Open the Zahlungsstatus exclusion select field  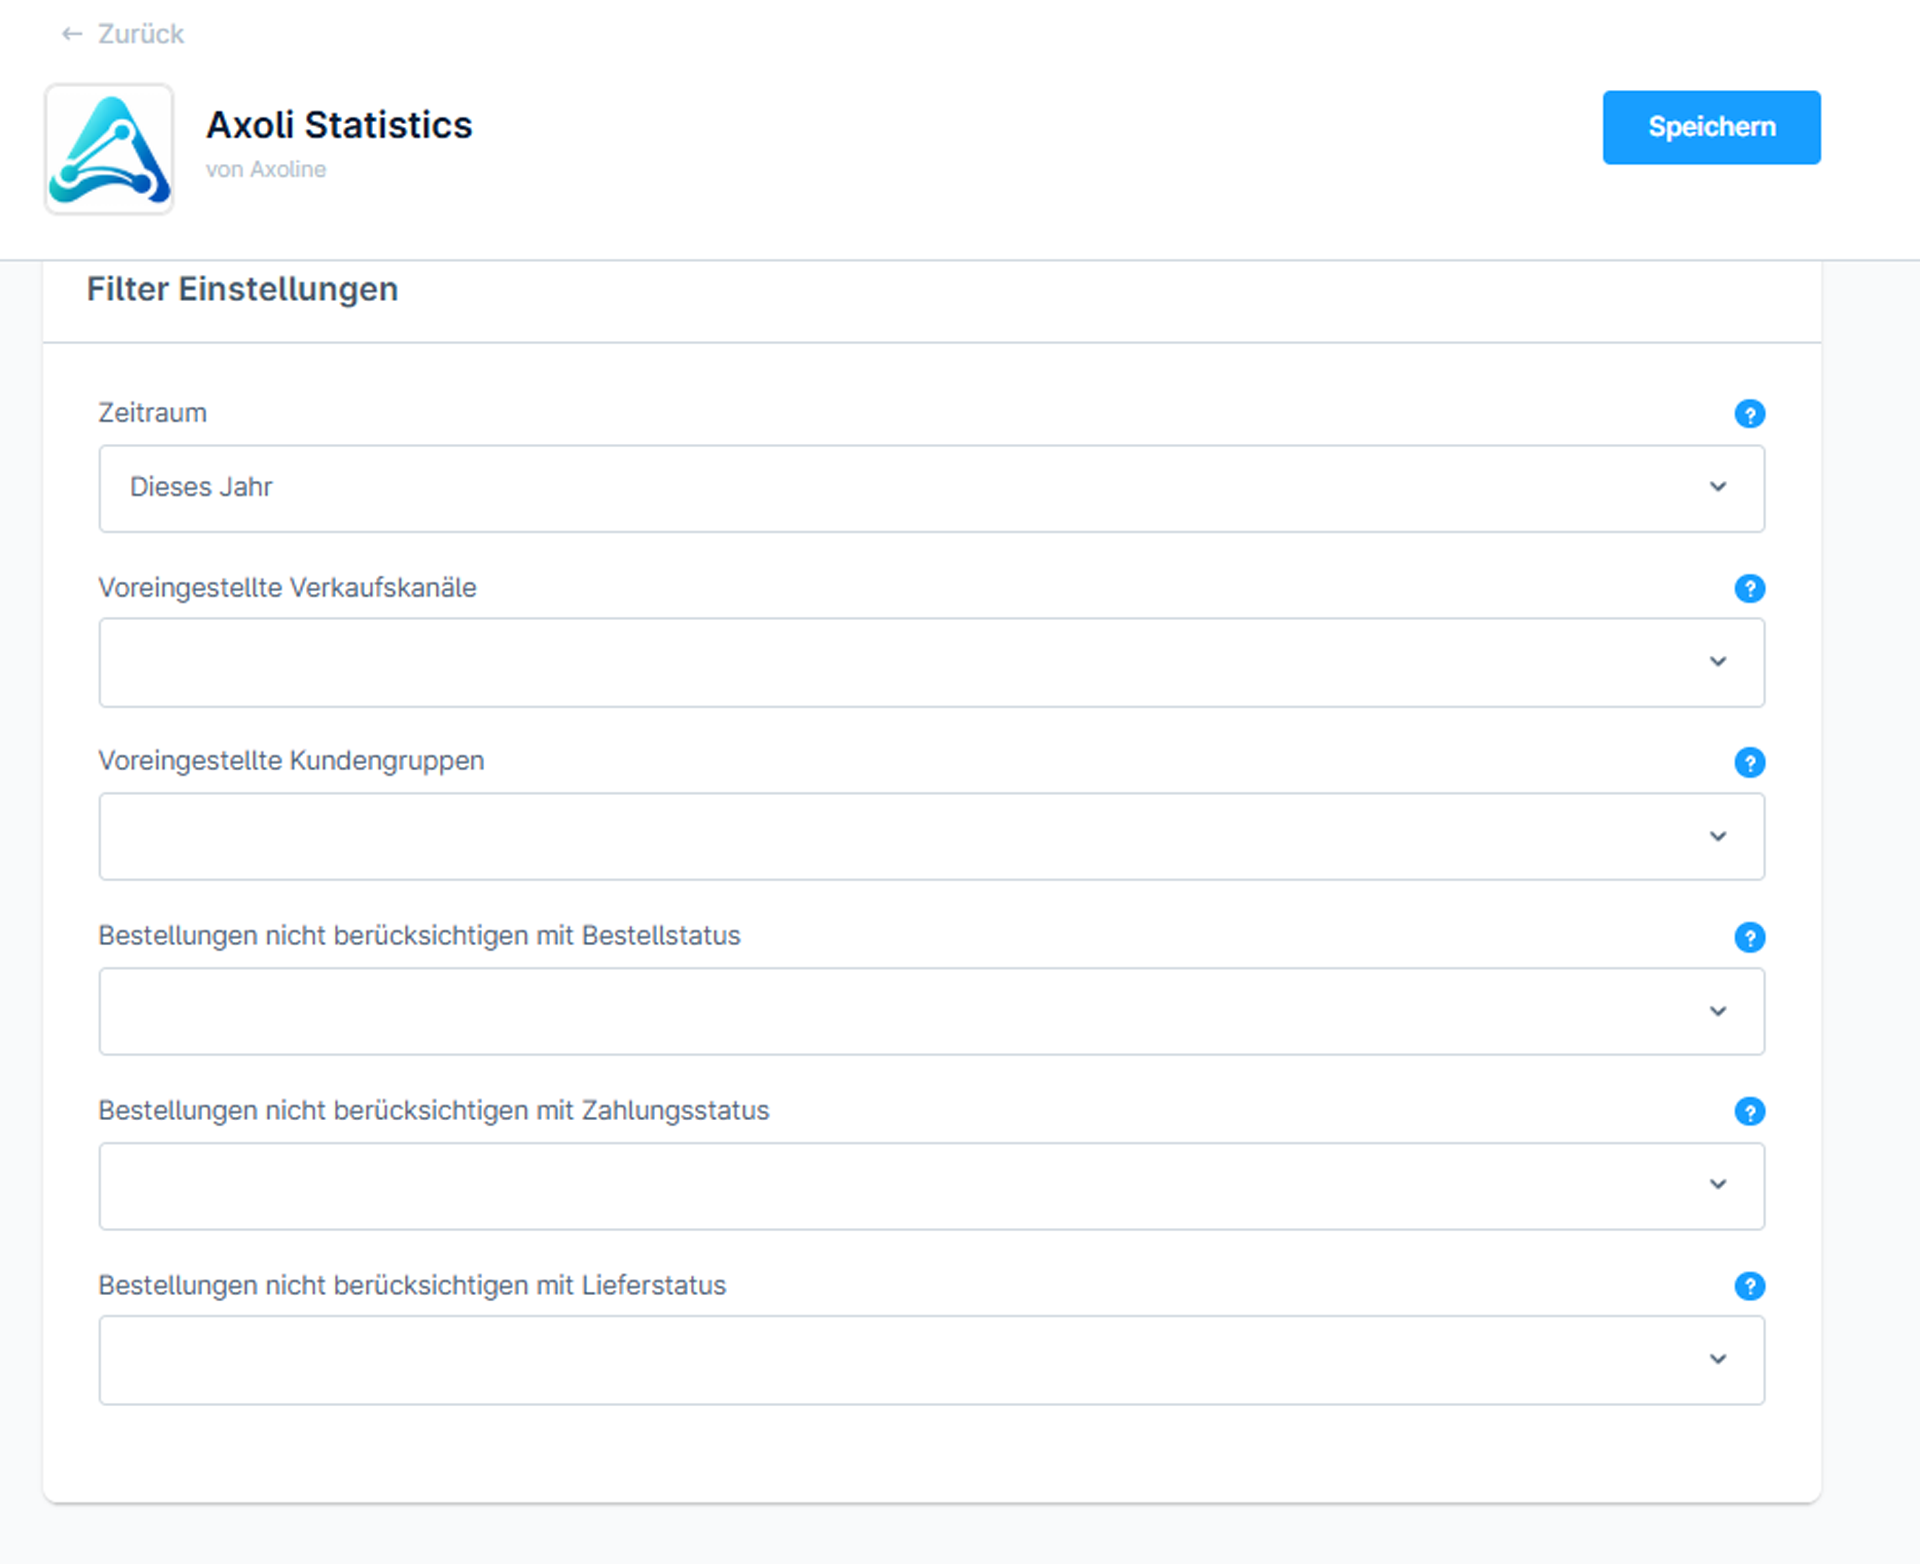[931, 1186]
